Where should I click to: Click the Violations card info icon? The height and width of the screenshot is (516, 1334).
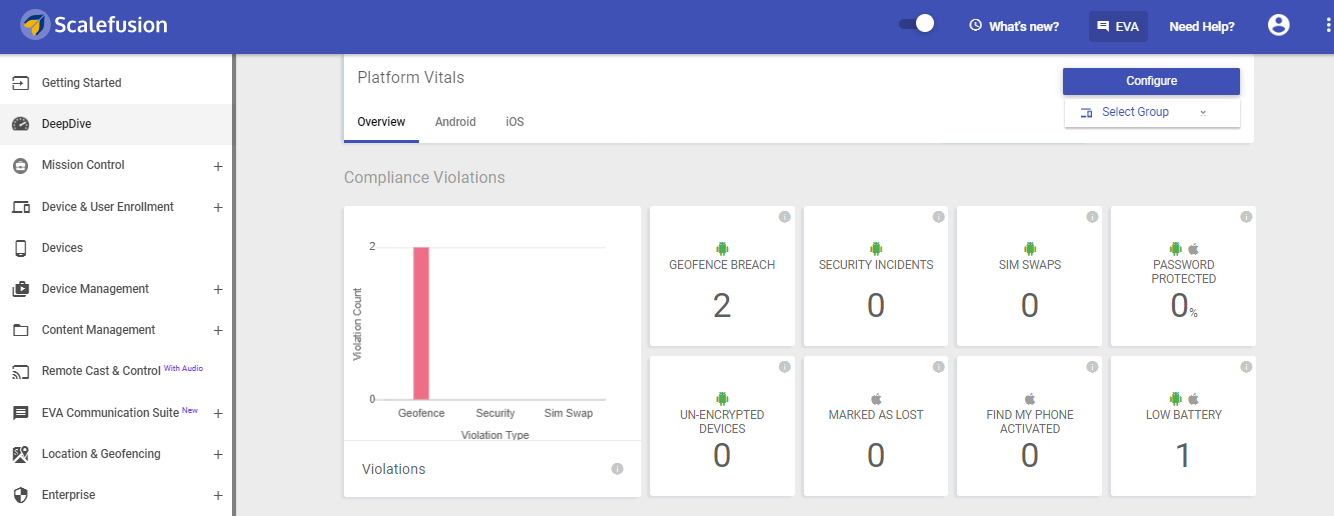617,469
